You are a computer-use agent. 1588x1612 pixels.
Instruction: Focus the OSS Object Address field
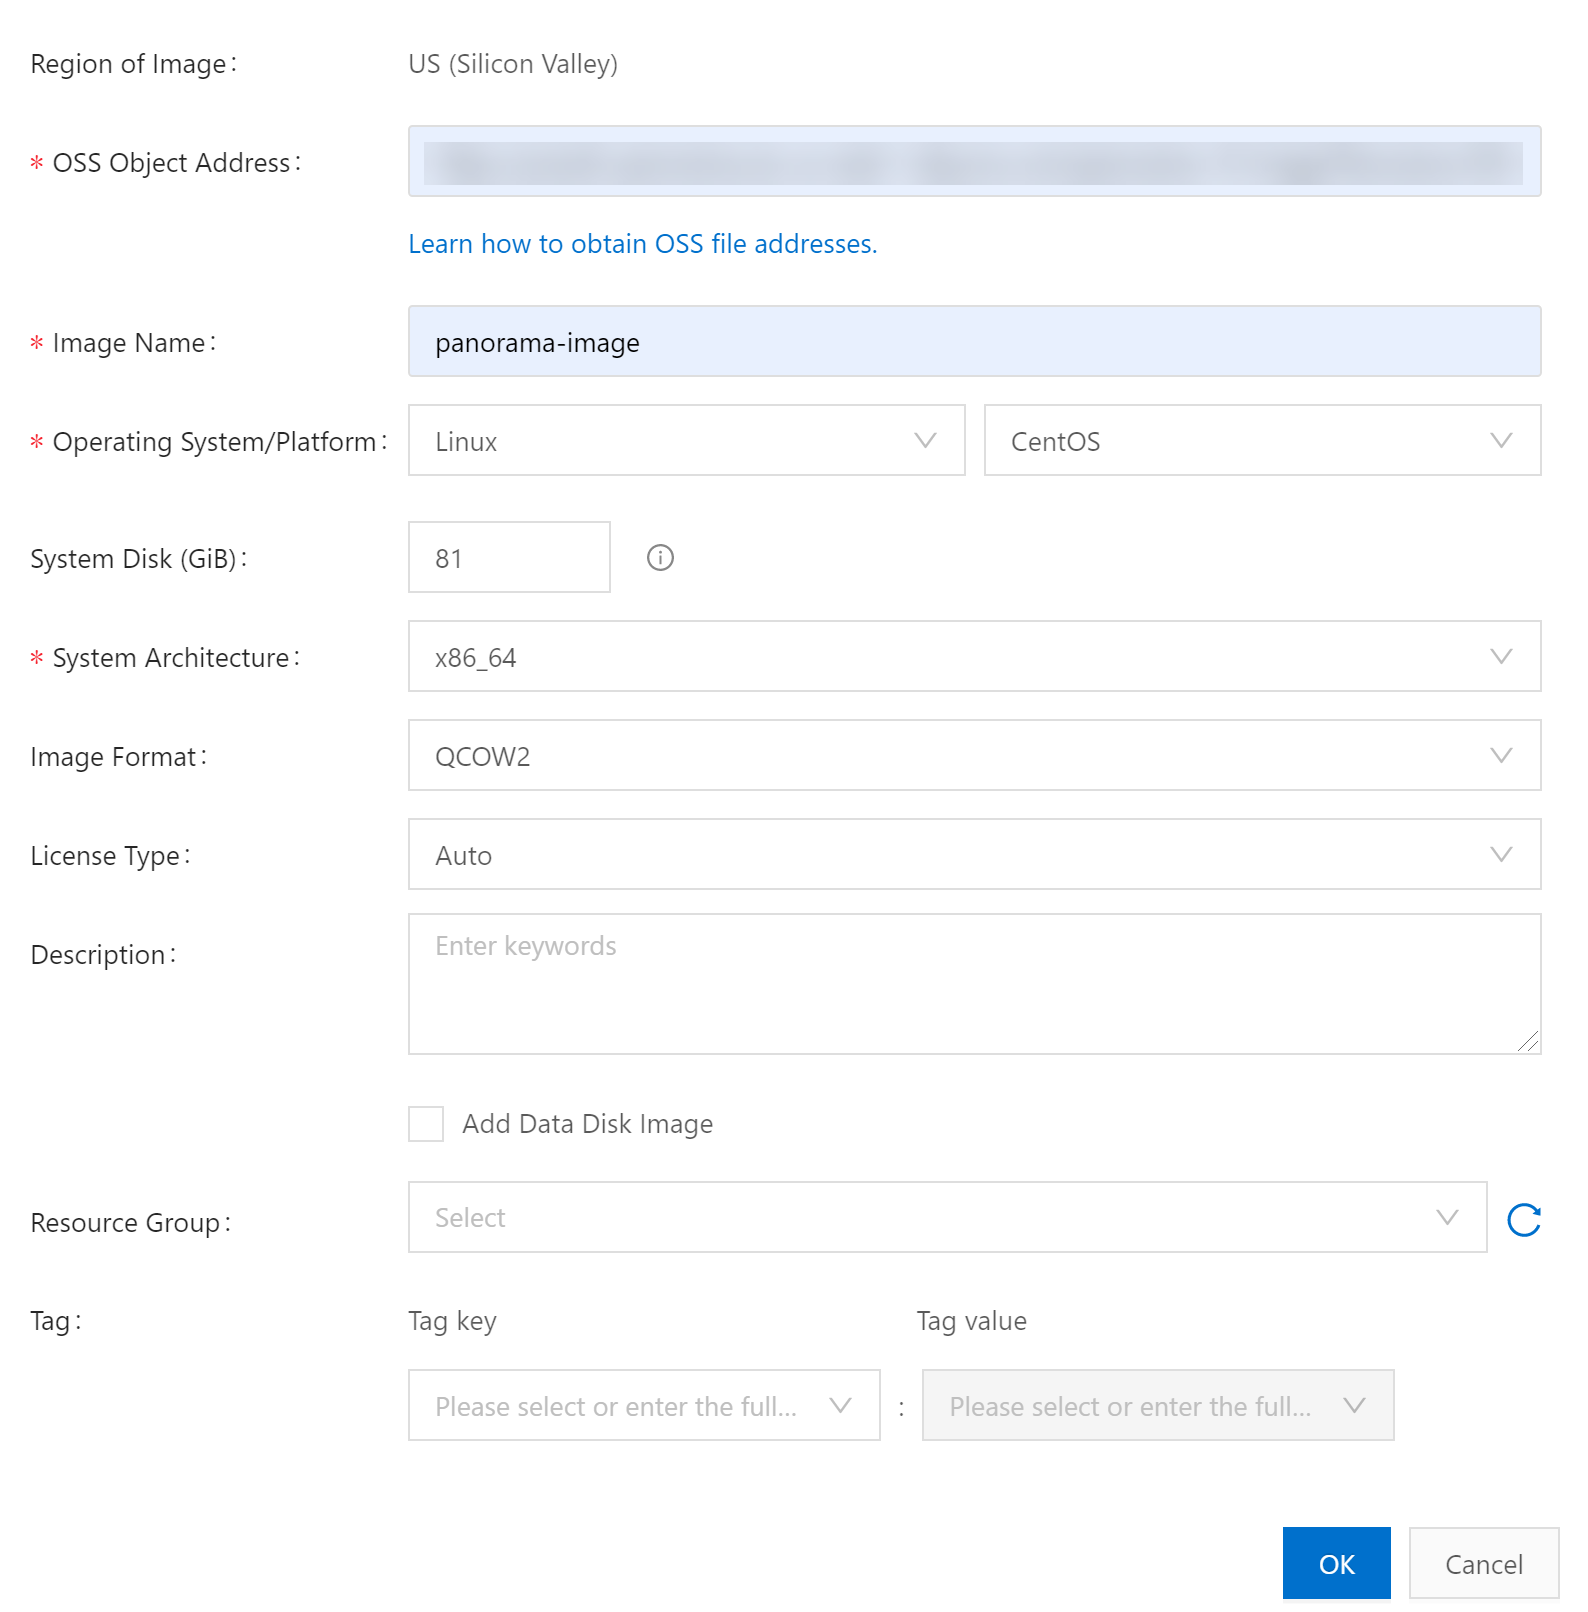(x=973, y=162)
